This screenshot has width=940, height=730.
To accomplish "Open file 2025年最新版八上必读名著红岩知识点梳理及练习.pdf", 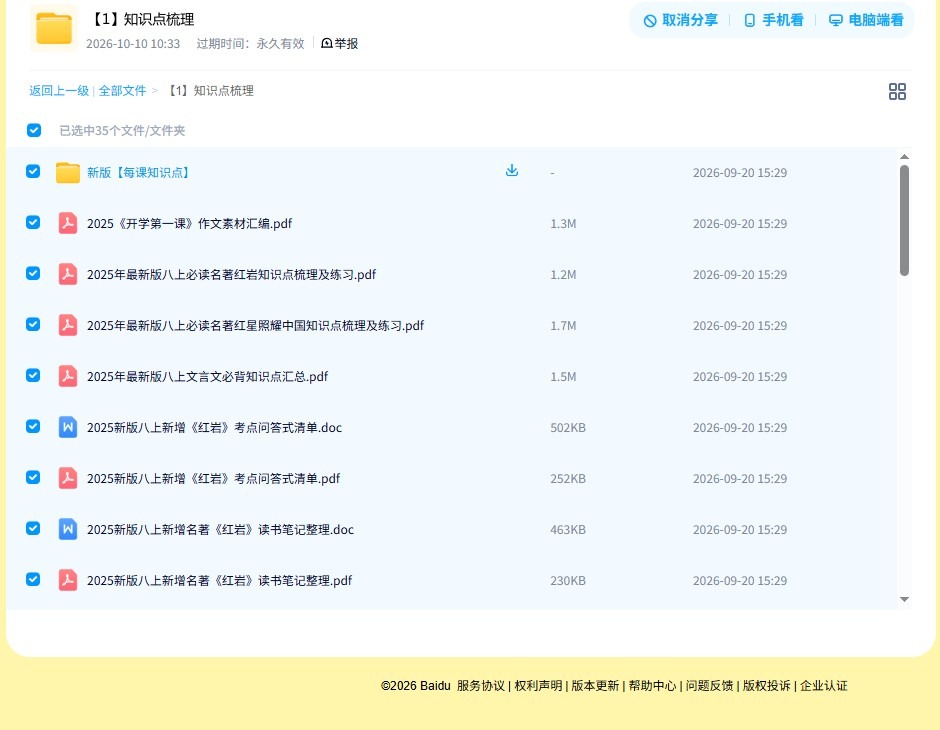I will [231, 274].
